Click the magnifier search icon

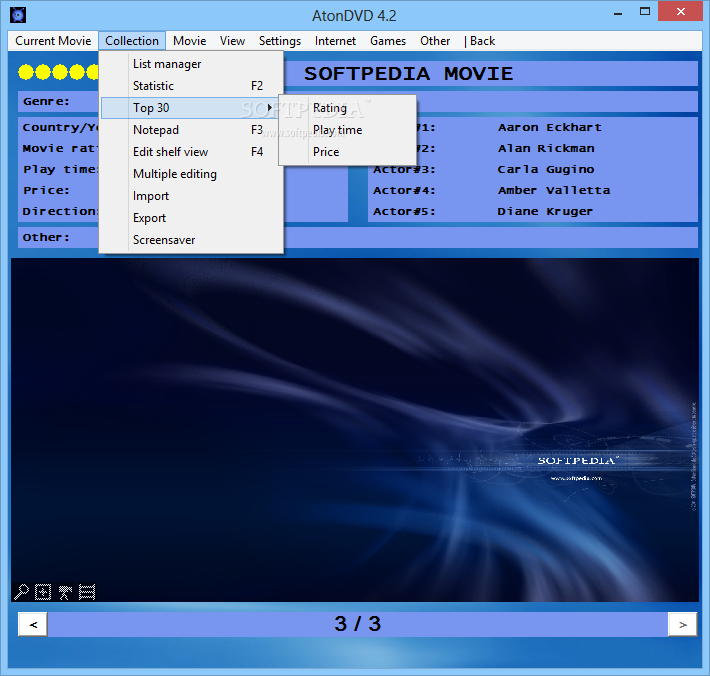pos(21,592)
